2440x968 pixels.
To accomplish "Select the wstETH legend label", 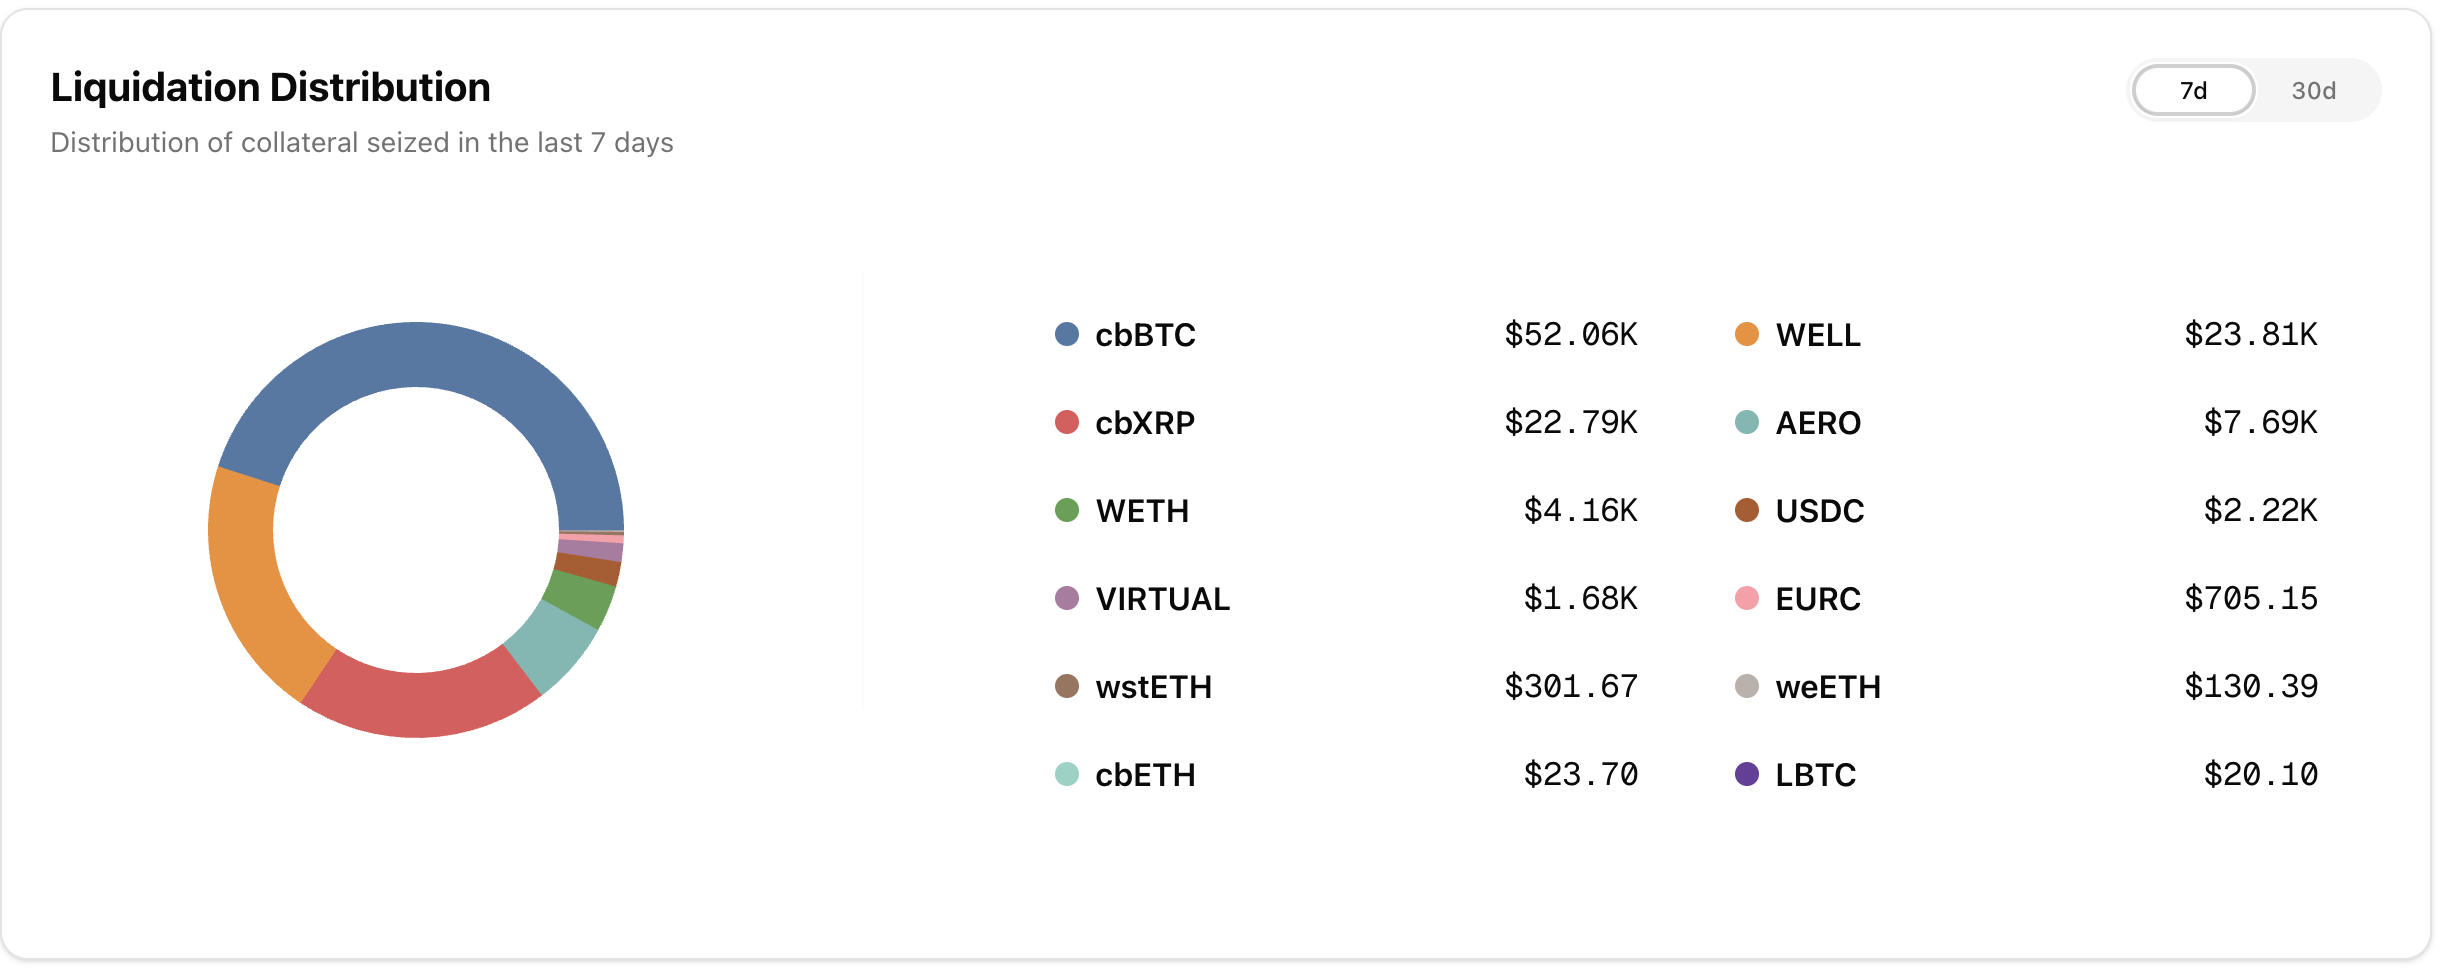I will click(1153, 687).
